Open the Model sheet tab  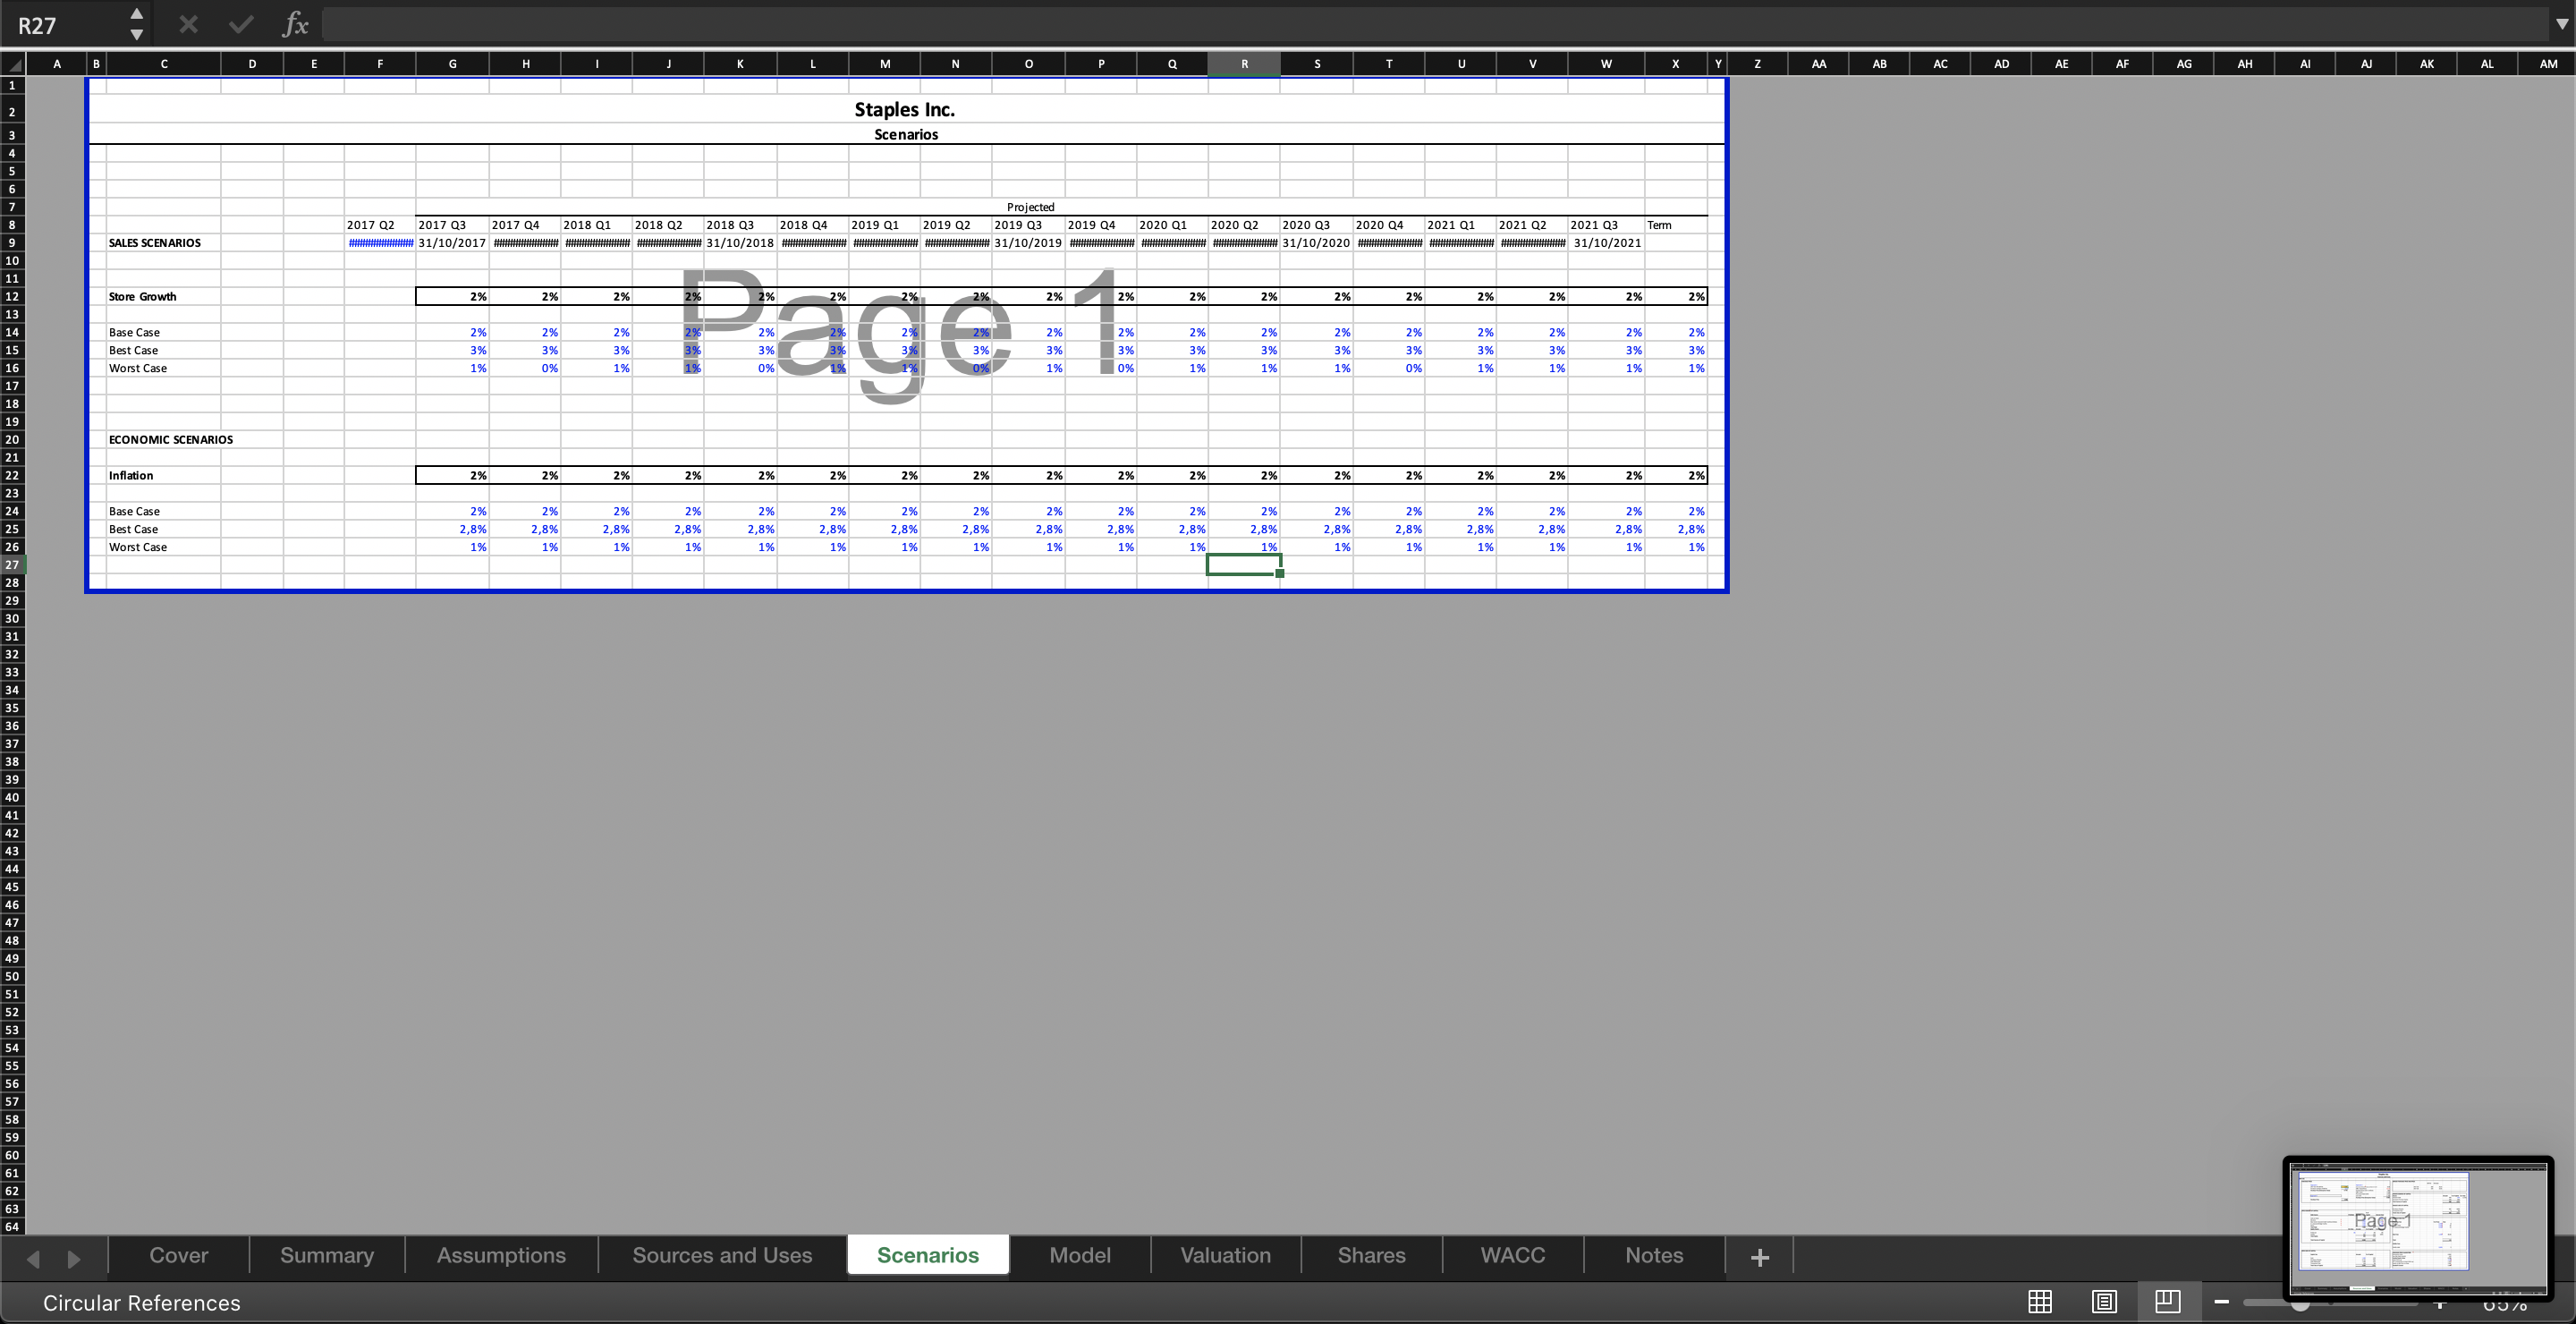pyautogui.click(x=1080, y=1256)
